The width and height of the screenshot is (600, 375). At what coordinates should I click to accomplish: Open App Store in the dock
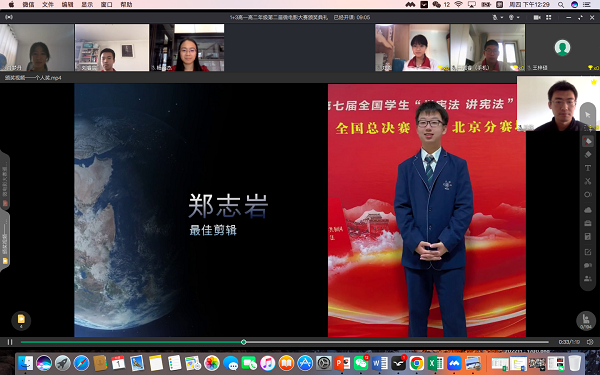pyautogui.click(x=305, y=363)
